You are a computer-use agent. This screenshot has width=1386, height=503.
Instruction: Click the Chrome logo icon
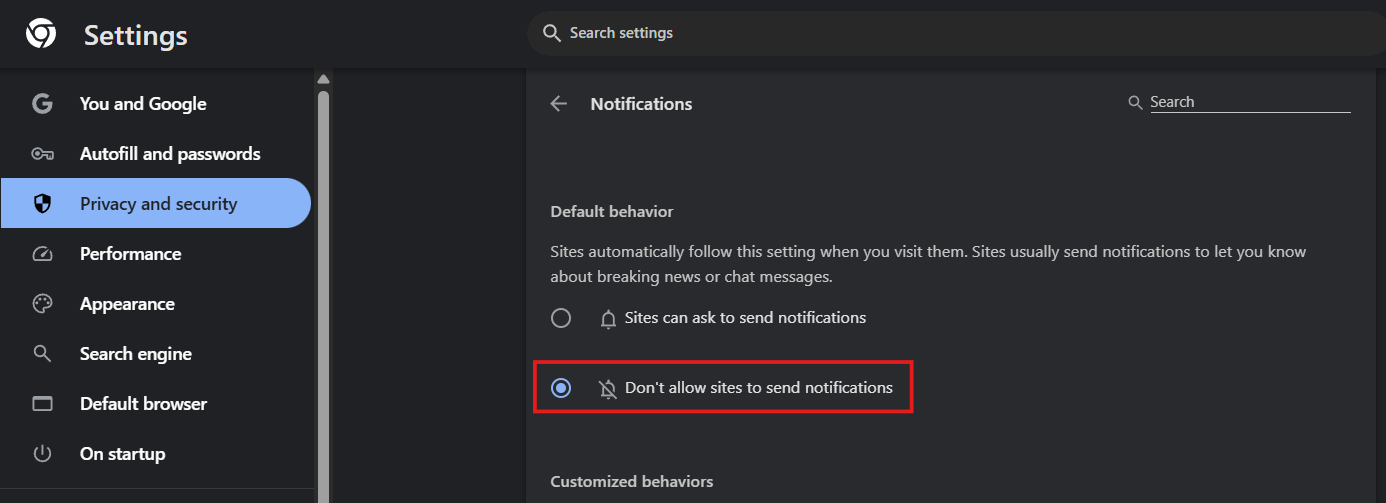(41, 35)
